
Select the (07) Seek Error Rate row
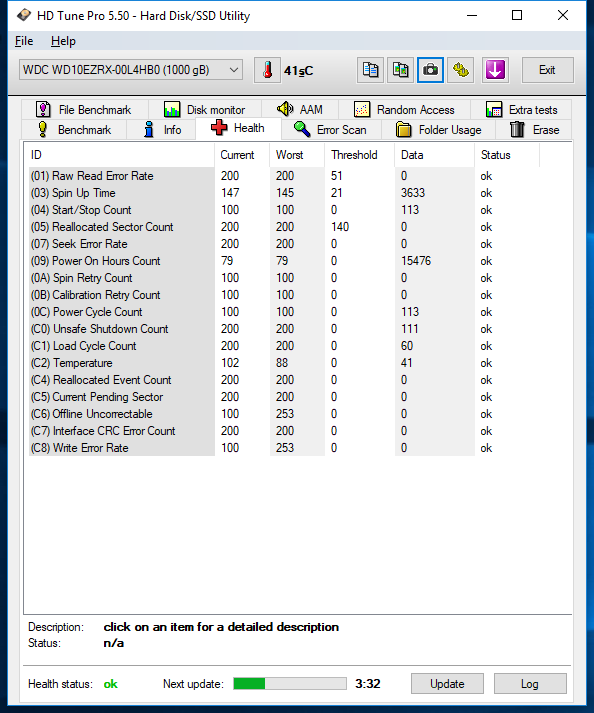click(285, 244)
